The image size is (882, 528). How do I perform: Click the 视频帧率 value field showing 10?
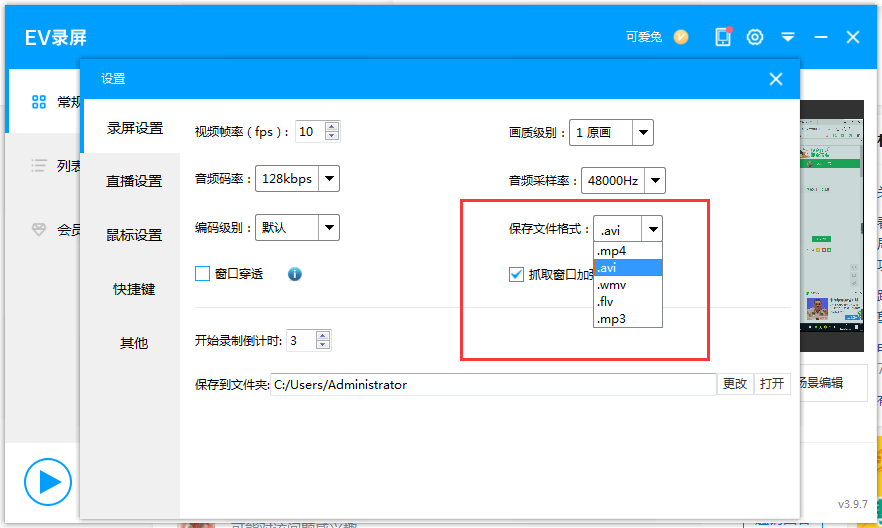coord(310,132)
